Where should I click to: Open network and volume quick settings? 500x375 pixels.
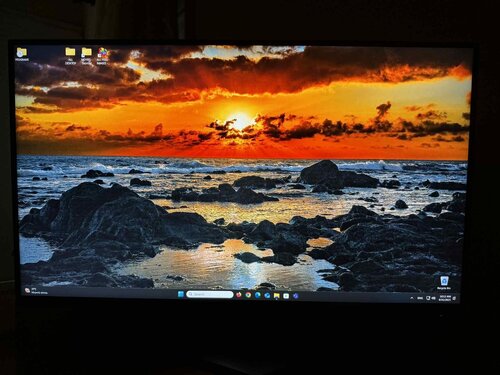pos(431,298)
